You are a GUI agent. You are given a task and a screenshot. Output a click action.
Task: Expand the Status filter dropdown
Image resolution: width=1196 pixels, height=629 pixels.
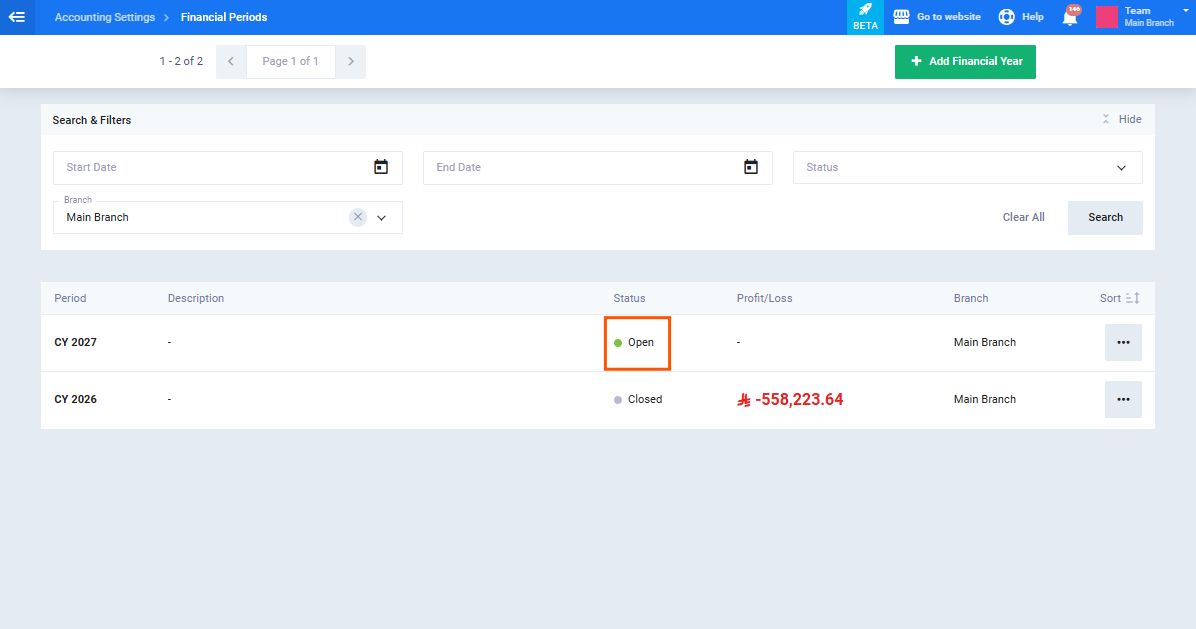point(968,167)
